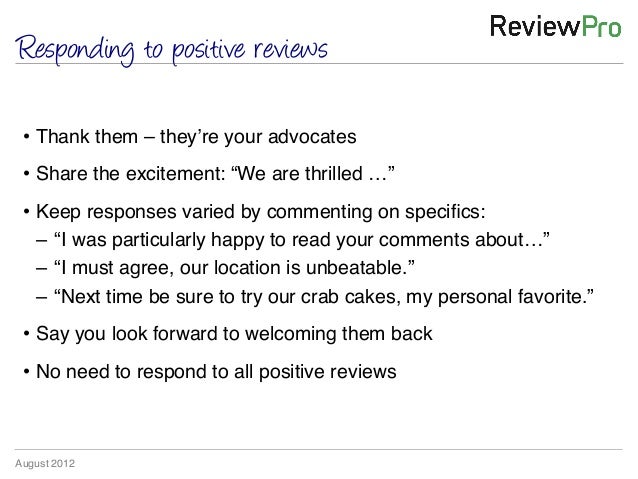Click the 'our location is unbeatable' sub-item
638x479 pixels.
coord(234,268)
